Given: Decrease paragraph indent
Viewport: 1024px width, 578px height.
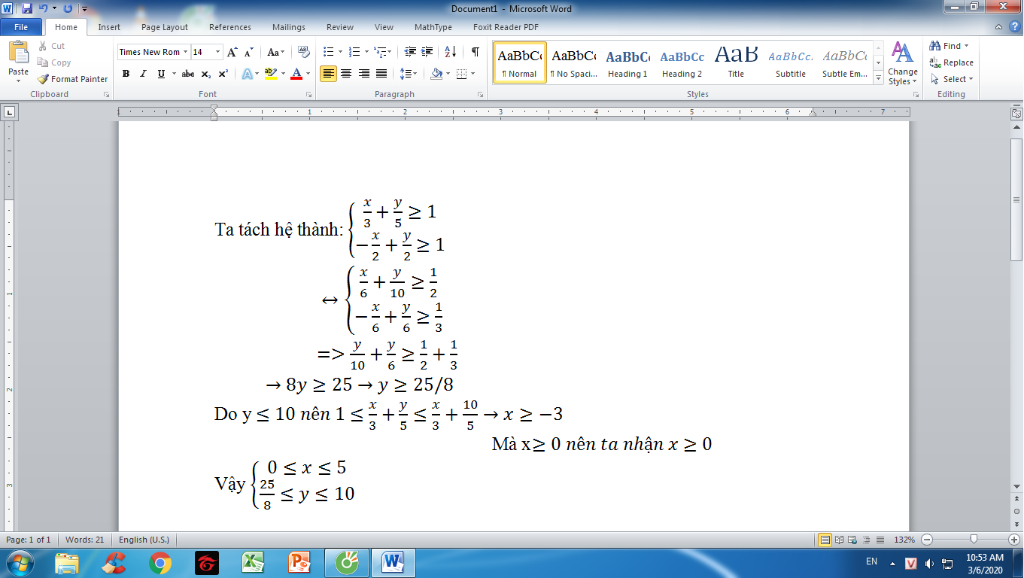Looking at the screenshot, I should (x=410, y=52).
